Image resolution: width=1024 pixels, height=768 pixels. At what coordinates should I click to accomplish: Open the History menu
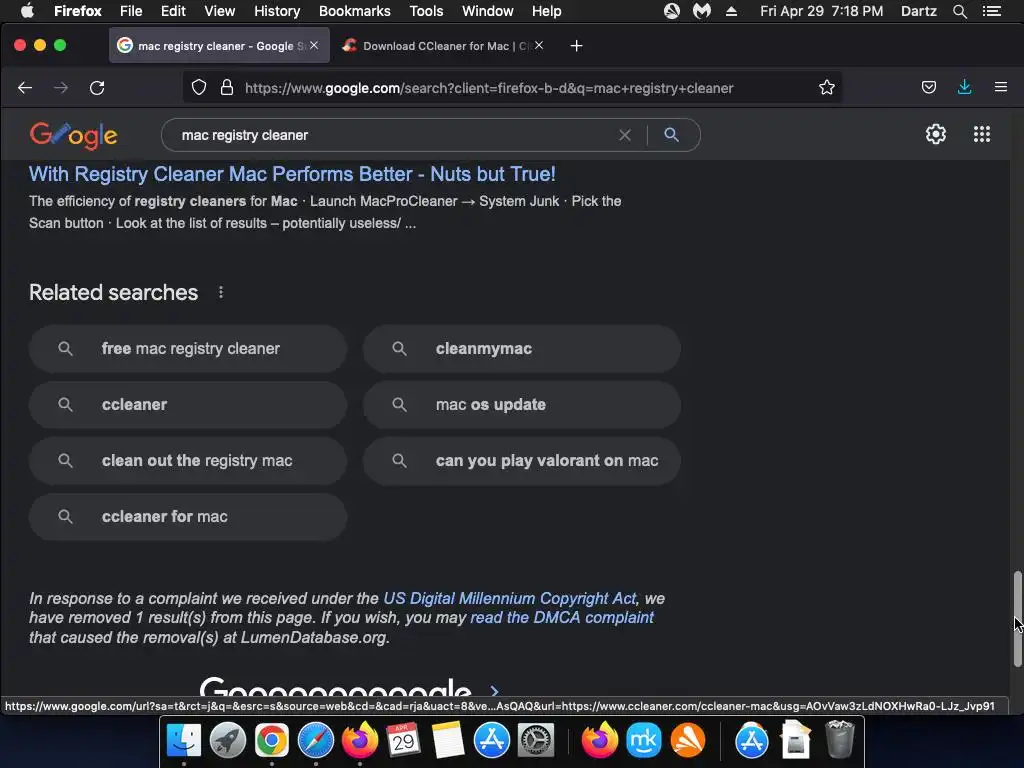pos(277,11)
